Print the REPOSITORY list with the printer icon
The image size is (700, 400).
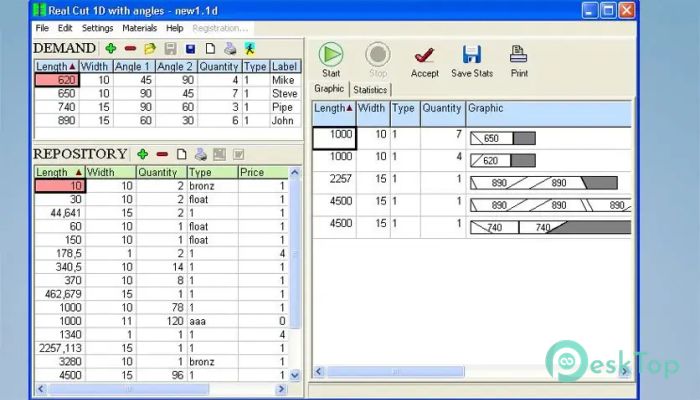tap(201, 154)
